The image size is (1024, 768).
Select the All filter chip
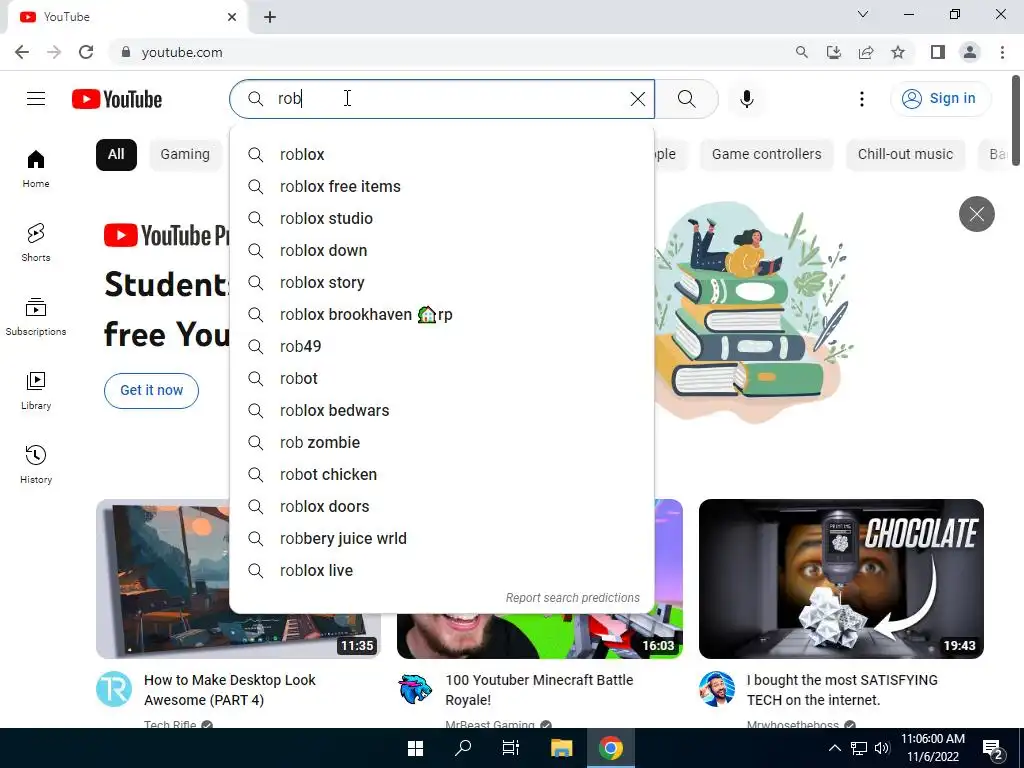(x=116, y=155)
